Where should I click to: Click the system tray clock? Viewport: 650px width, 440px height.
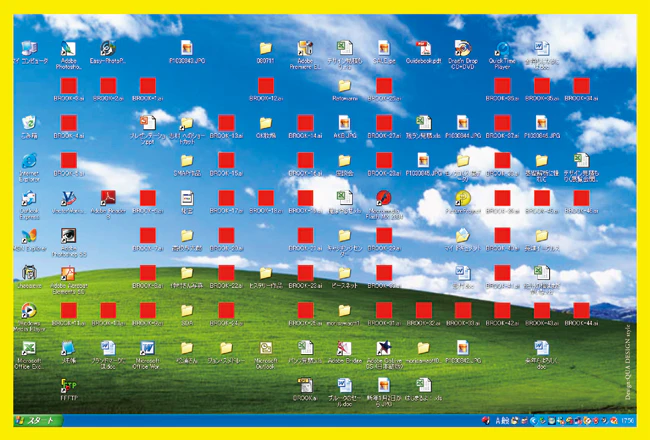point(628,421)
